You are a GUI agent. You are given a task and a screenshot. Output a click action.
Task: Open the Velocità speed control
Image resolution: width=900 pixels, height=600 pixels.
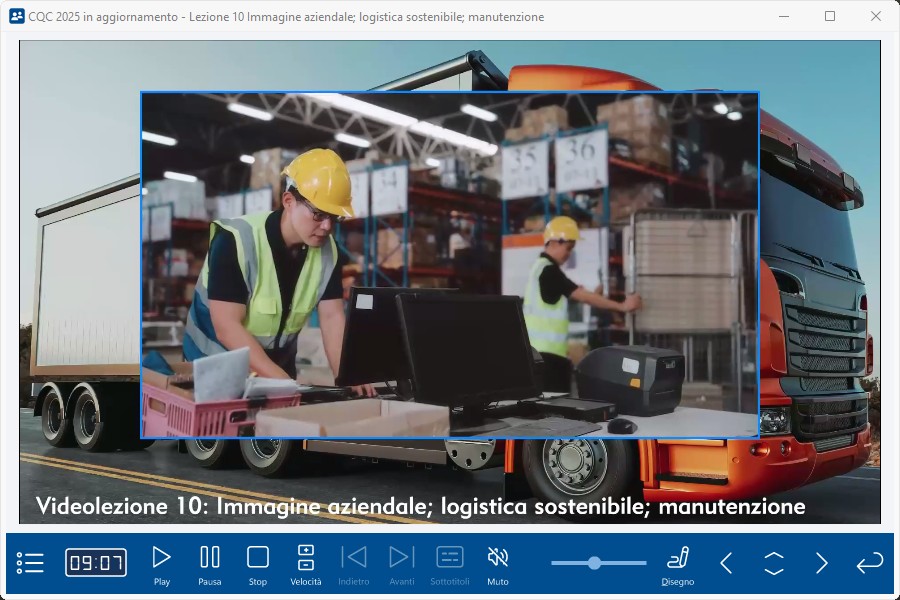tap(306, 563)
